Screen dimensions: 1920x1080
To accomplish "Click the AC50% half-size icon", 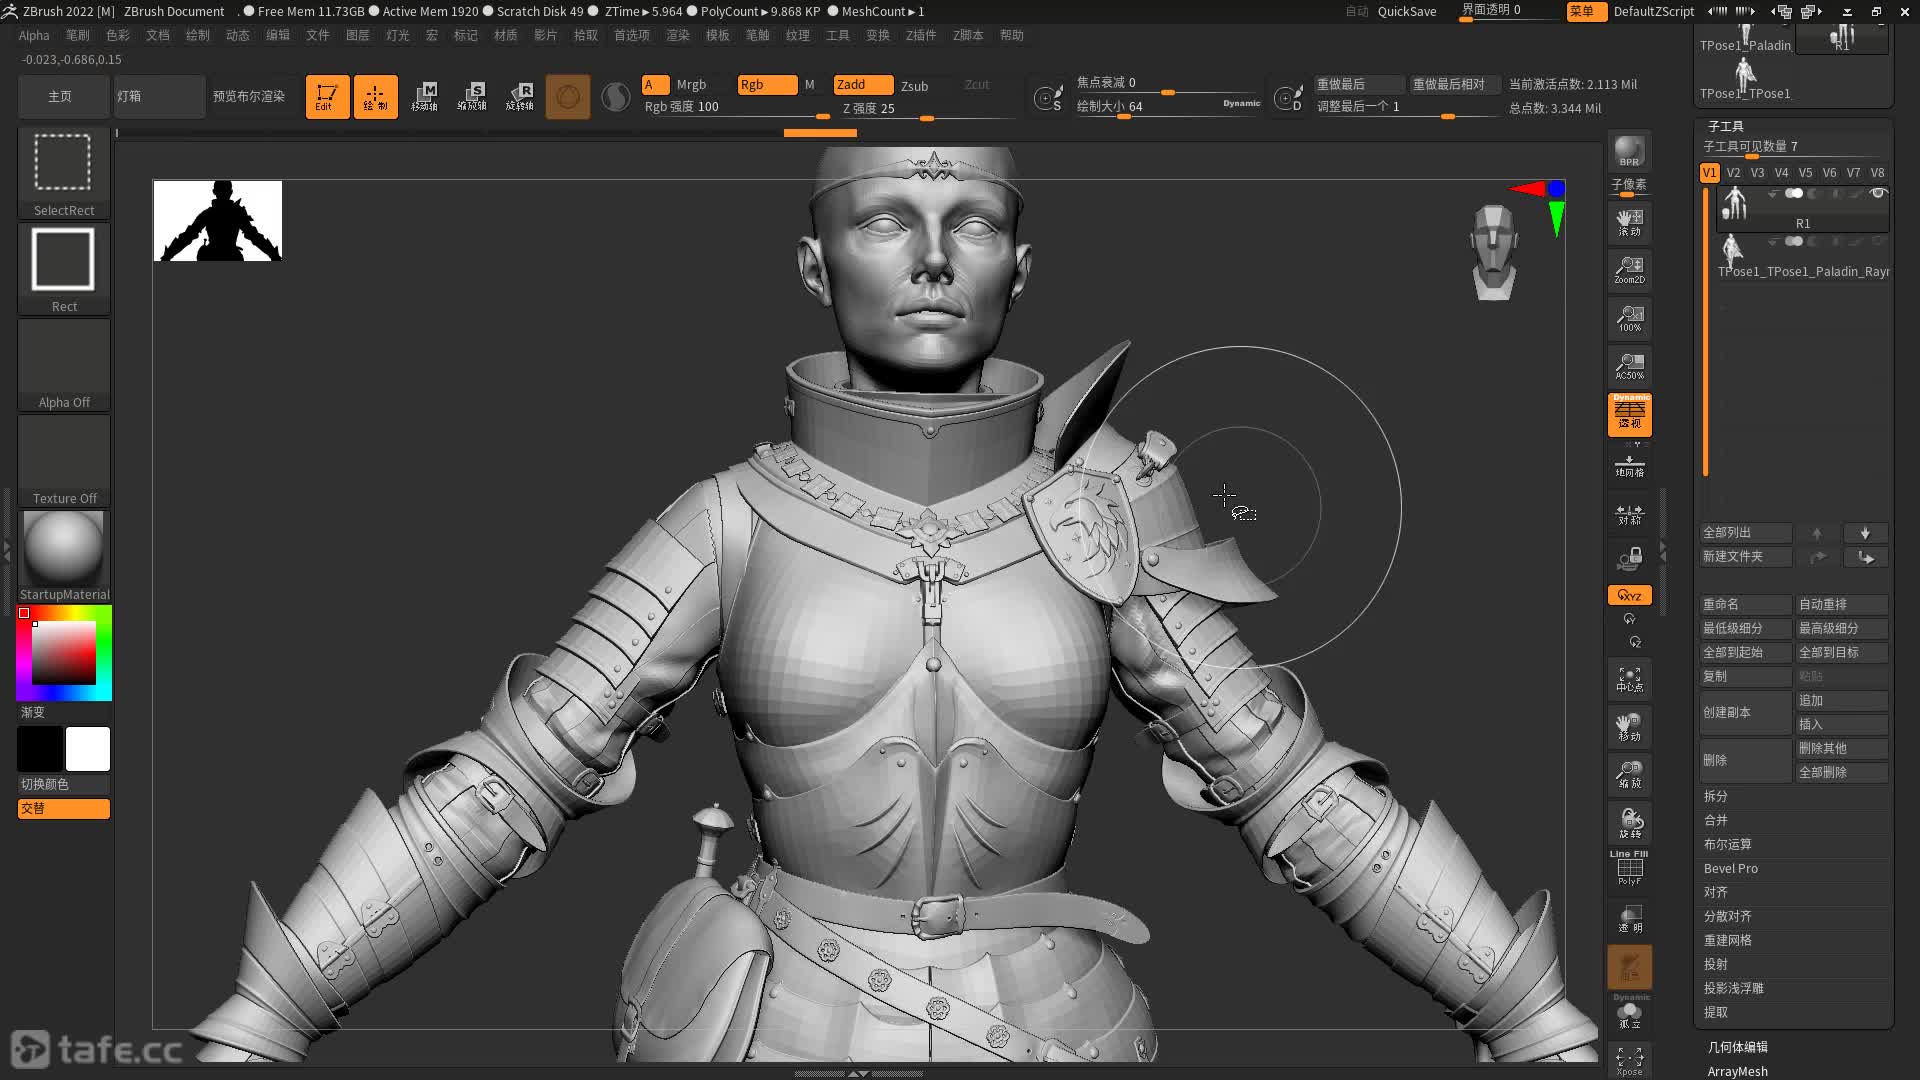I will pyautogui.click(x=1629, y=366).
